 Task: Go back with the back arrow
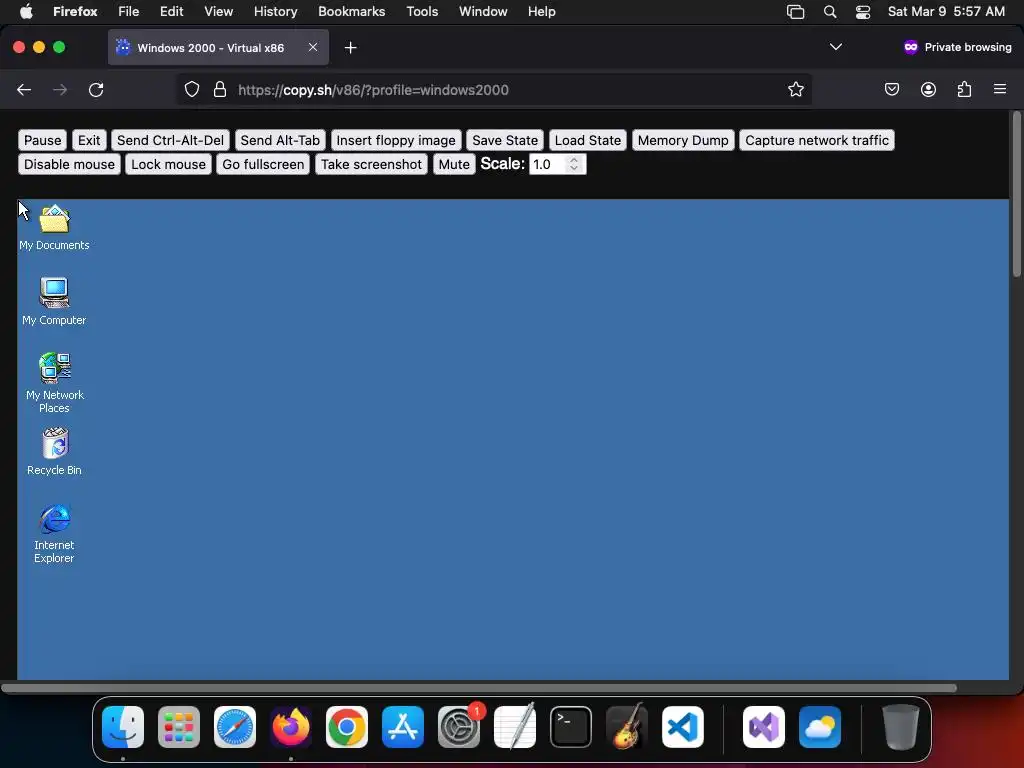pos(24,90)
